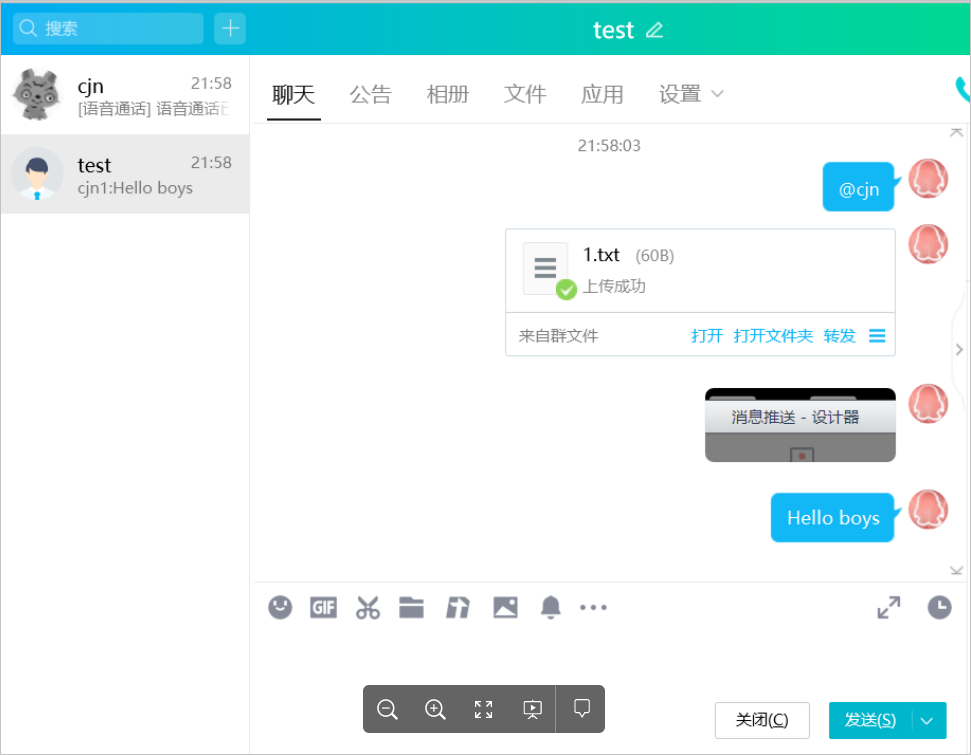The image size is (971, 755).
Task: Open the 消息推送 image thumbnail
Action: [x=800, y=425]
